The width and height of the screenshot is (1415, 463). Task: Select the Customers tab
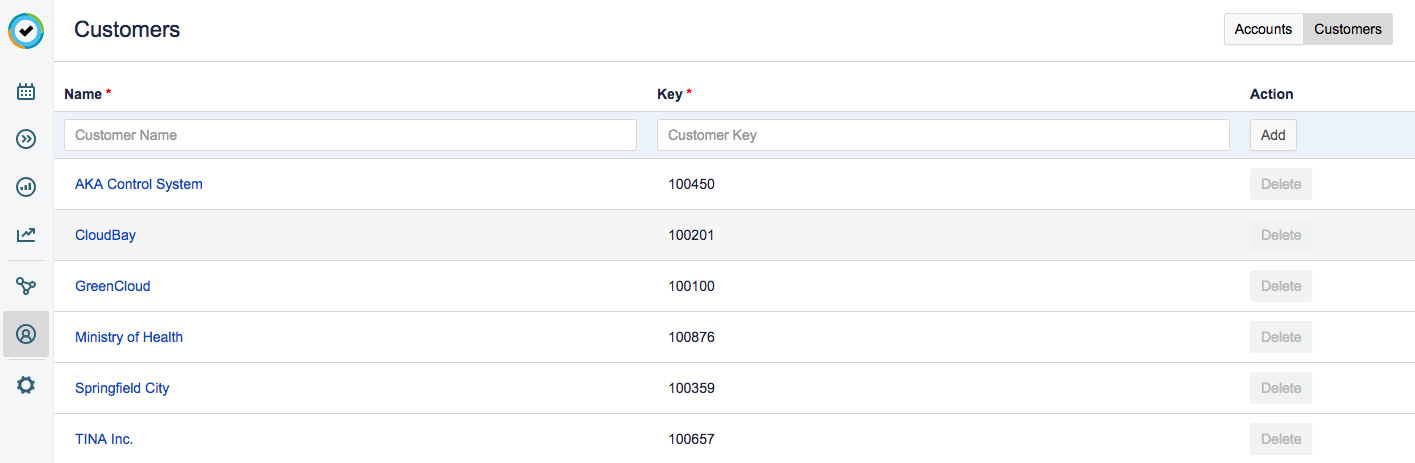pos(1347,29)
